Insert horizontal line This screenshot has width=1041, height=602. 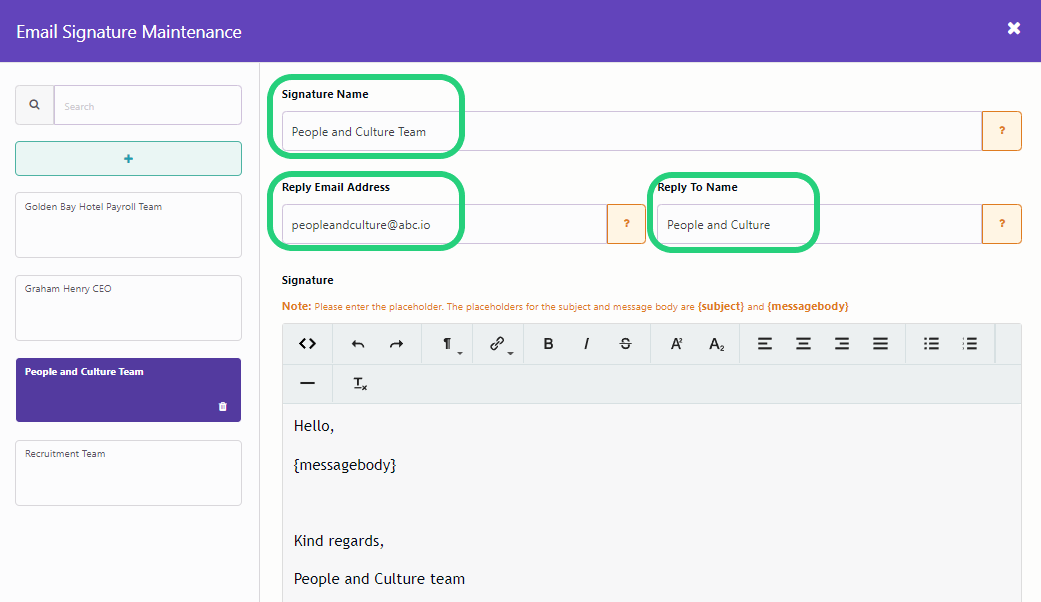[x=307, y=383]
